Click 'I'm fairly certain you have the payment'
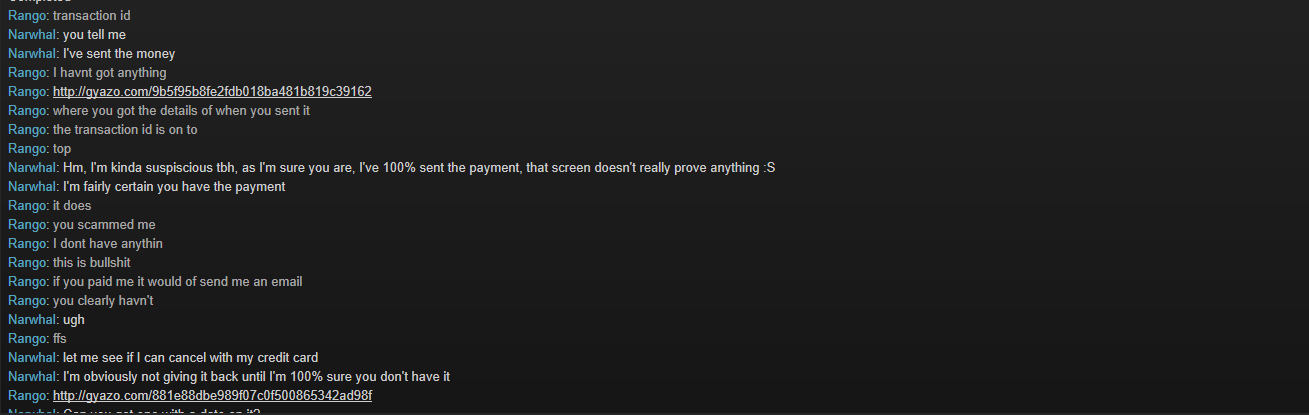The width and height of the screenshot is (1309, 415). [174, 187]
